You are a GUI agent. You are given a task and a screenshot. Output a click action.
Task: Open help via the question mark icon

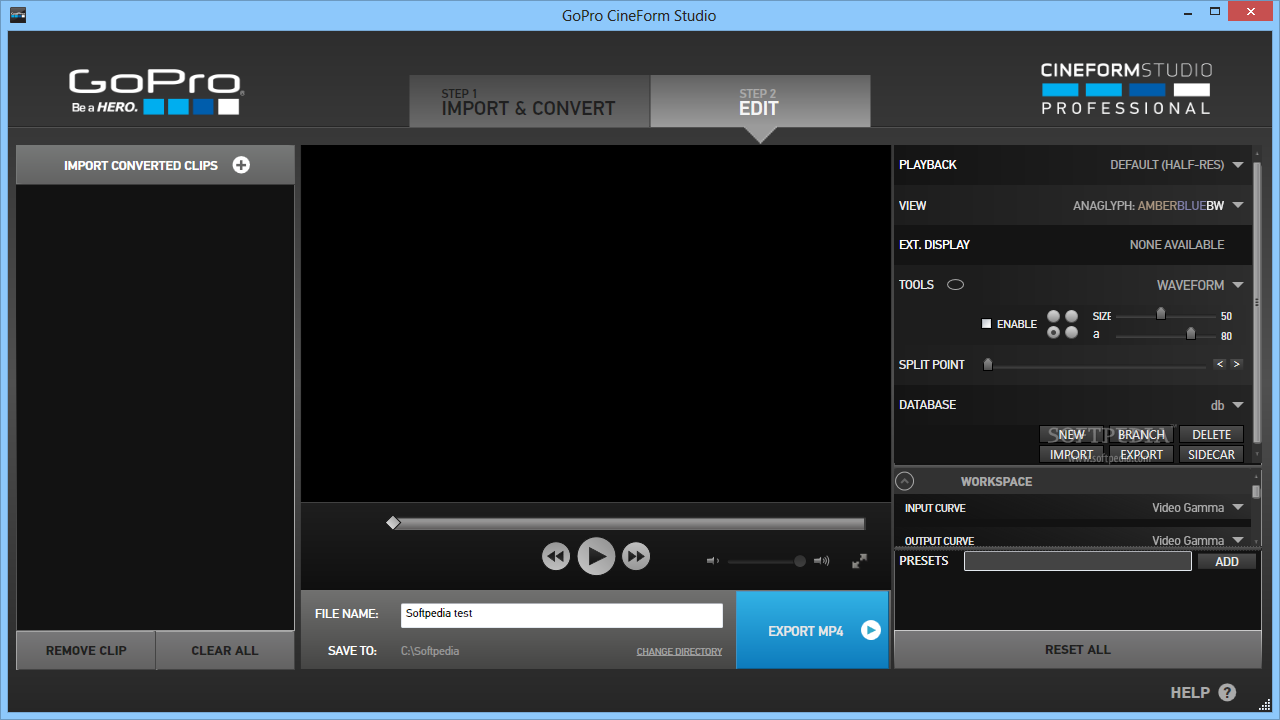tap(1227, 692)
